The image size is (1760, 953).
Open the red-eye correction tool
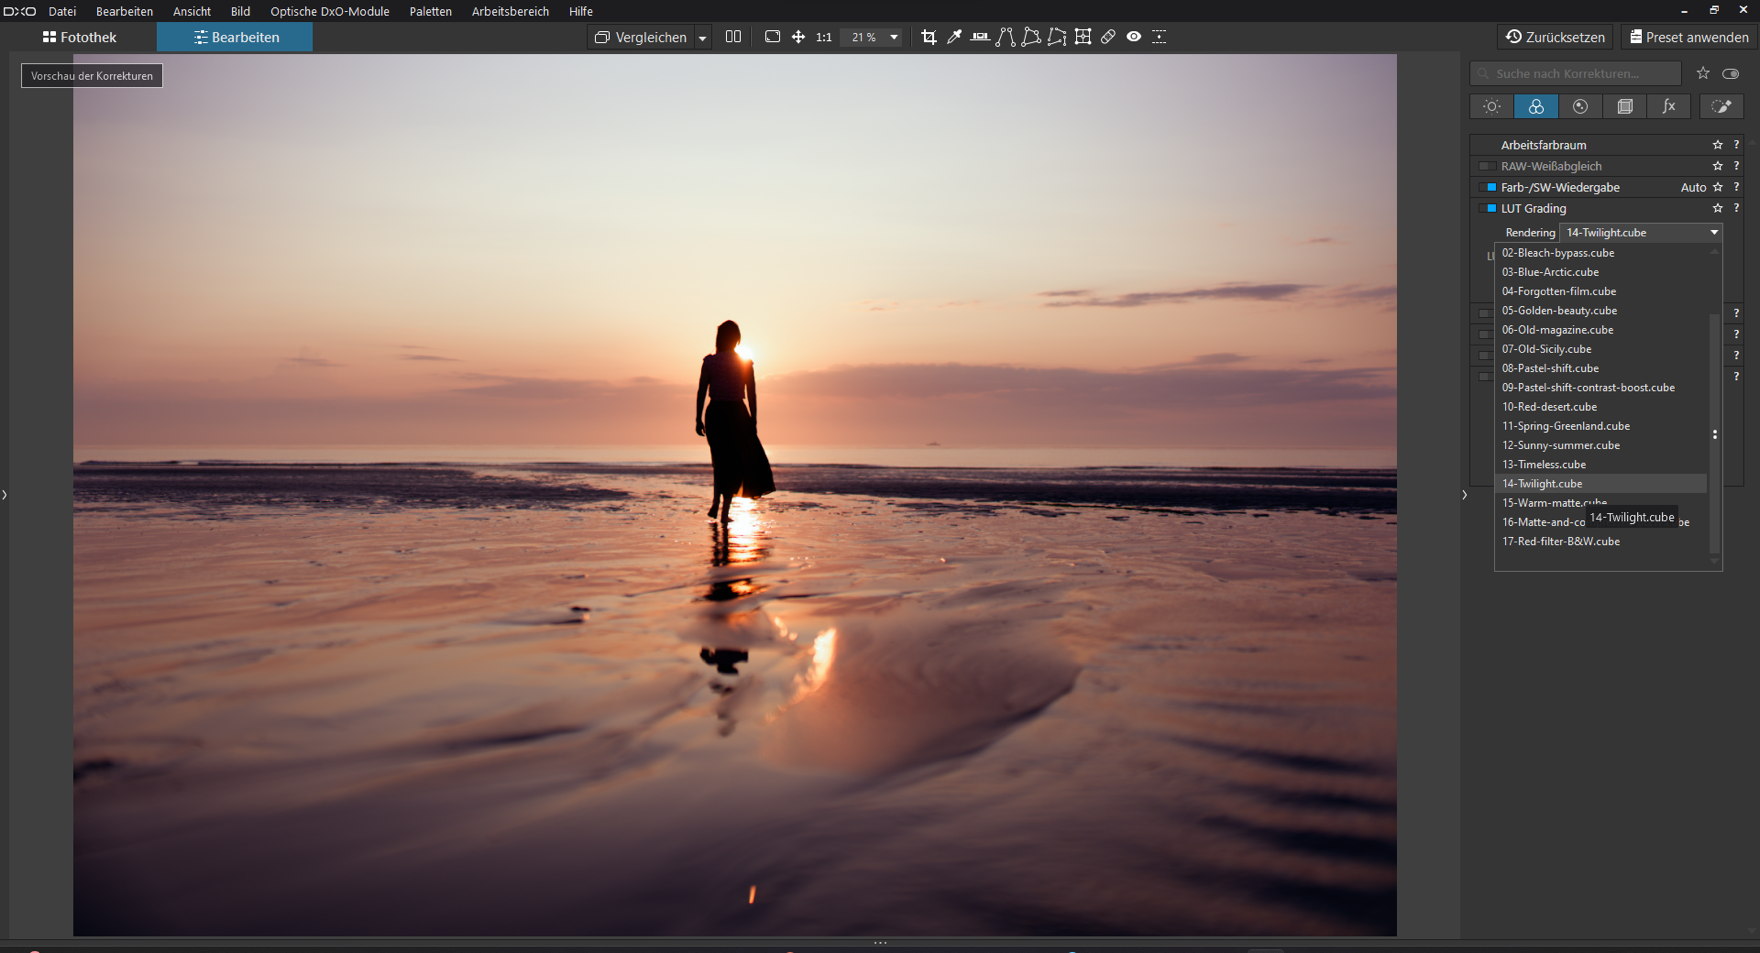click(x=1134, y=37)
